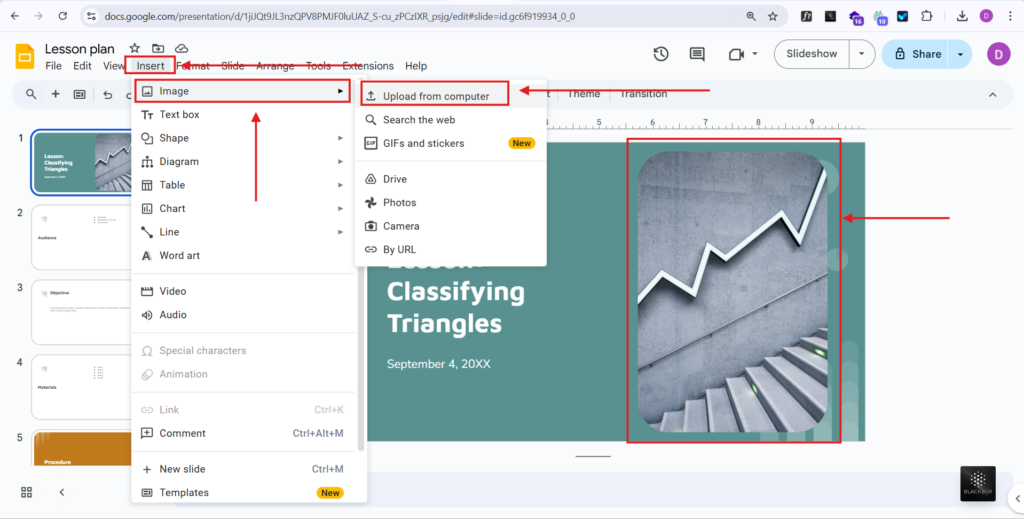Click the Classifying Triangles title text

456,307
